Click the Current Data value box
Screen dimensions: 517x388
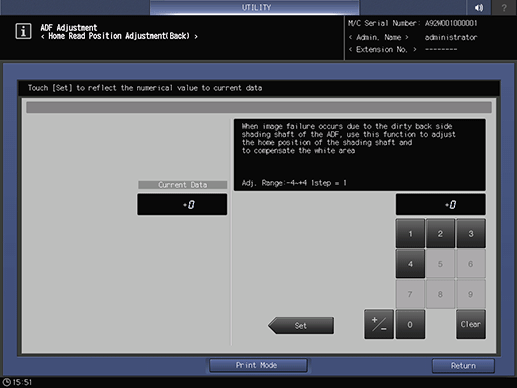point(182,204)
